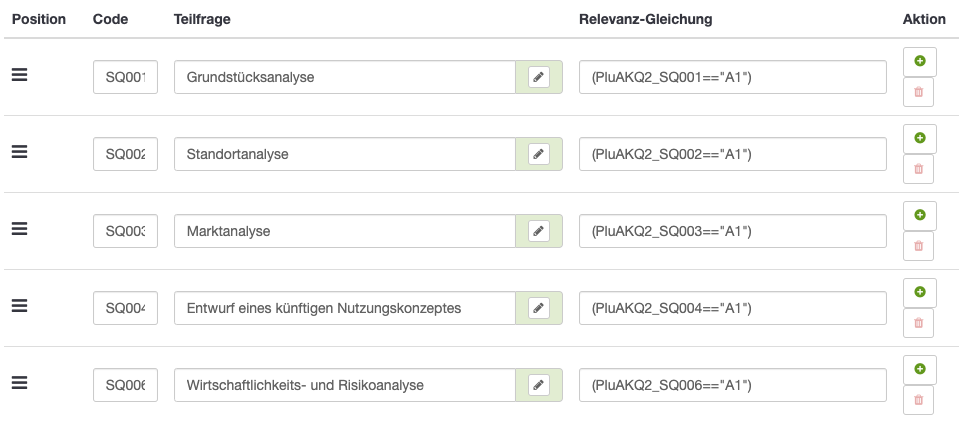The height and width of the screenshot is (427, 959).
Task: Click the position handle of the SQ006 row
Action: [x=19, y=383]
